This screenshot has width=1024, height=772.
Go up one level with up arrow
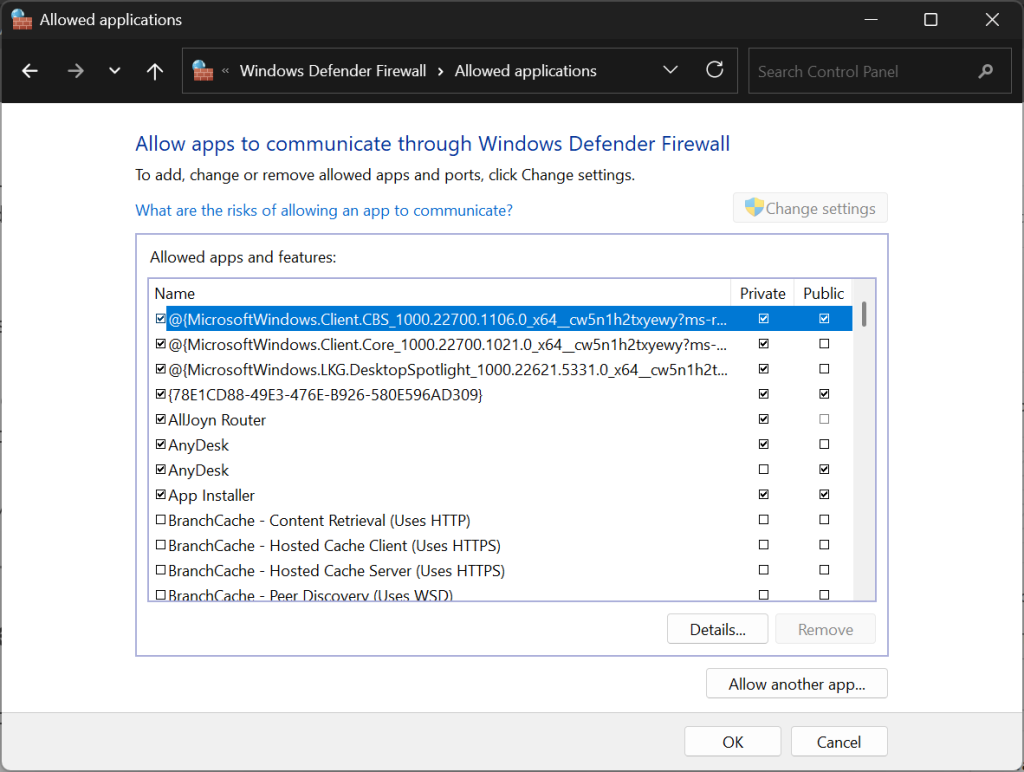[155, 71]
